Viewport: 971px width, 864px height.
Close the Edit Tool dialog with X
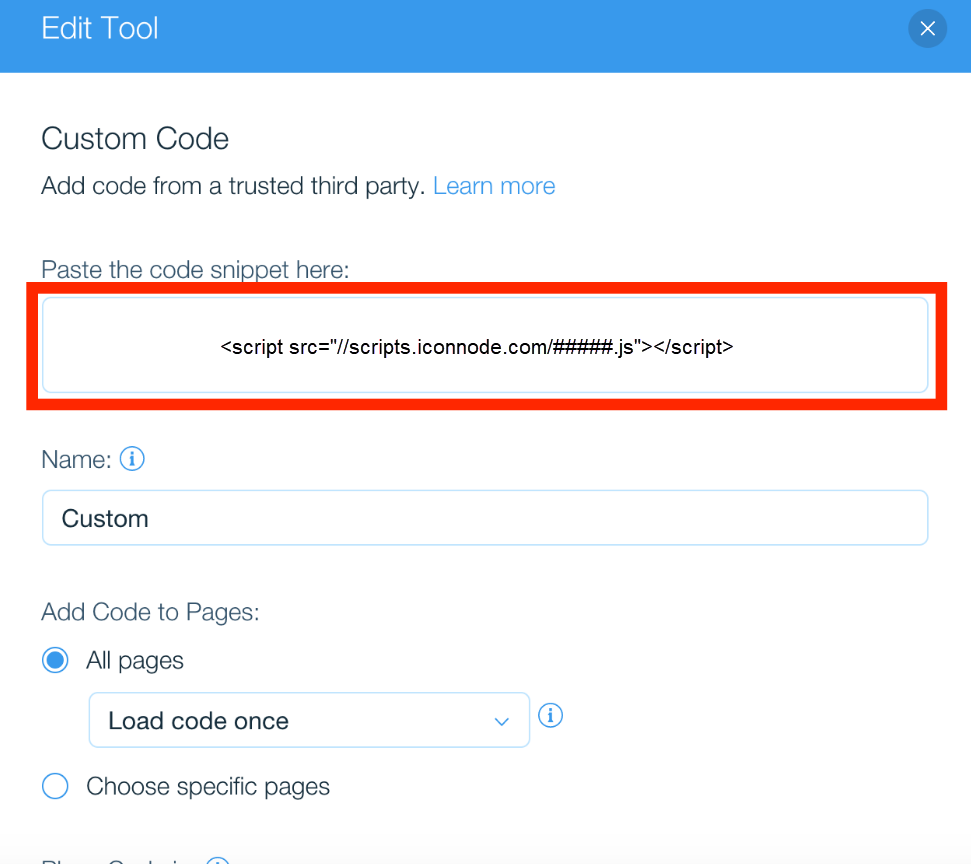click(x=927, y=28)
